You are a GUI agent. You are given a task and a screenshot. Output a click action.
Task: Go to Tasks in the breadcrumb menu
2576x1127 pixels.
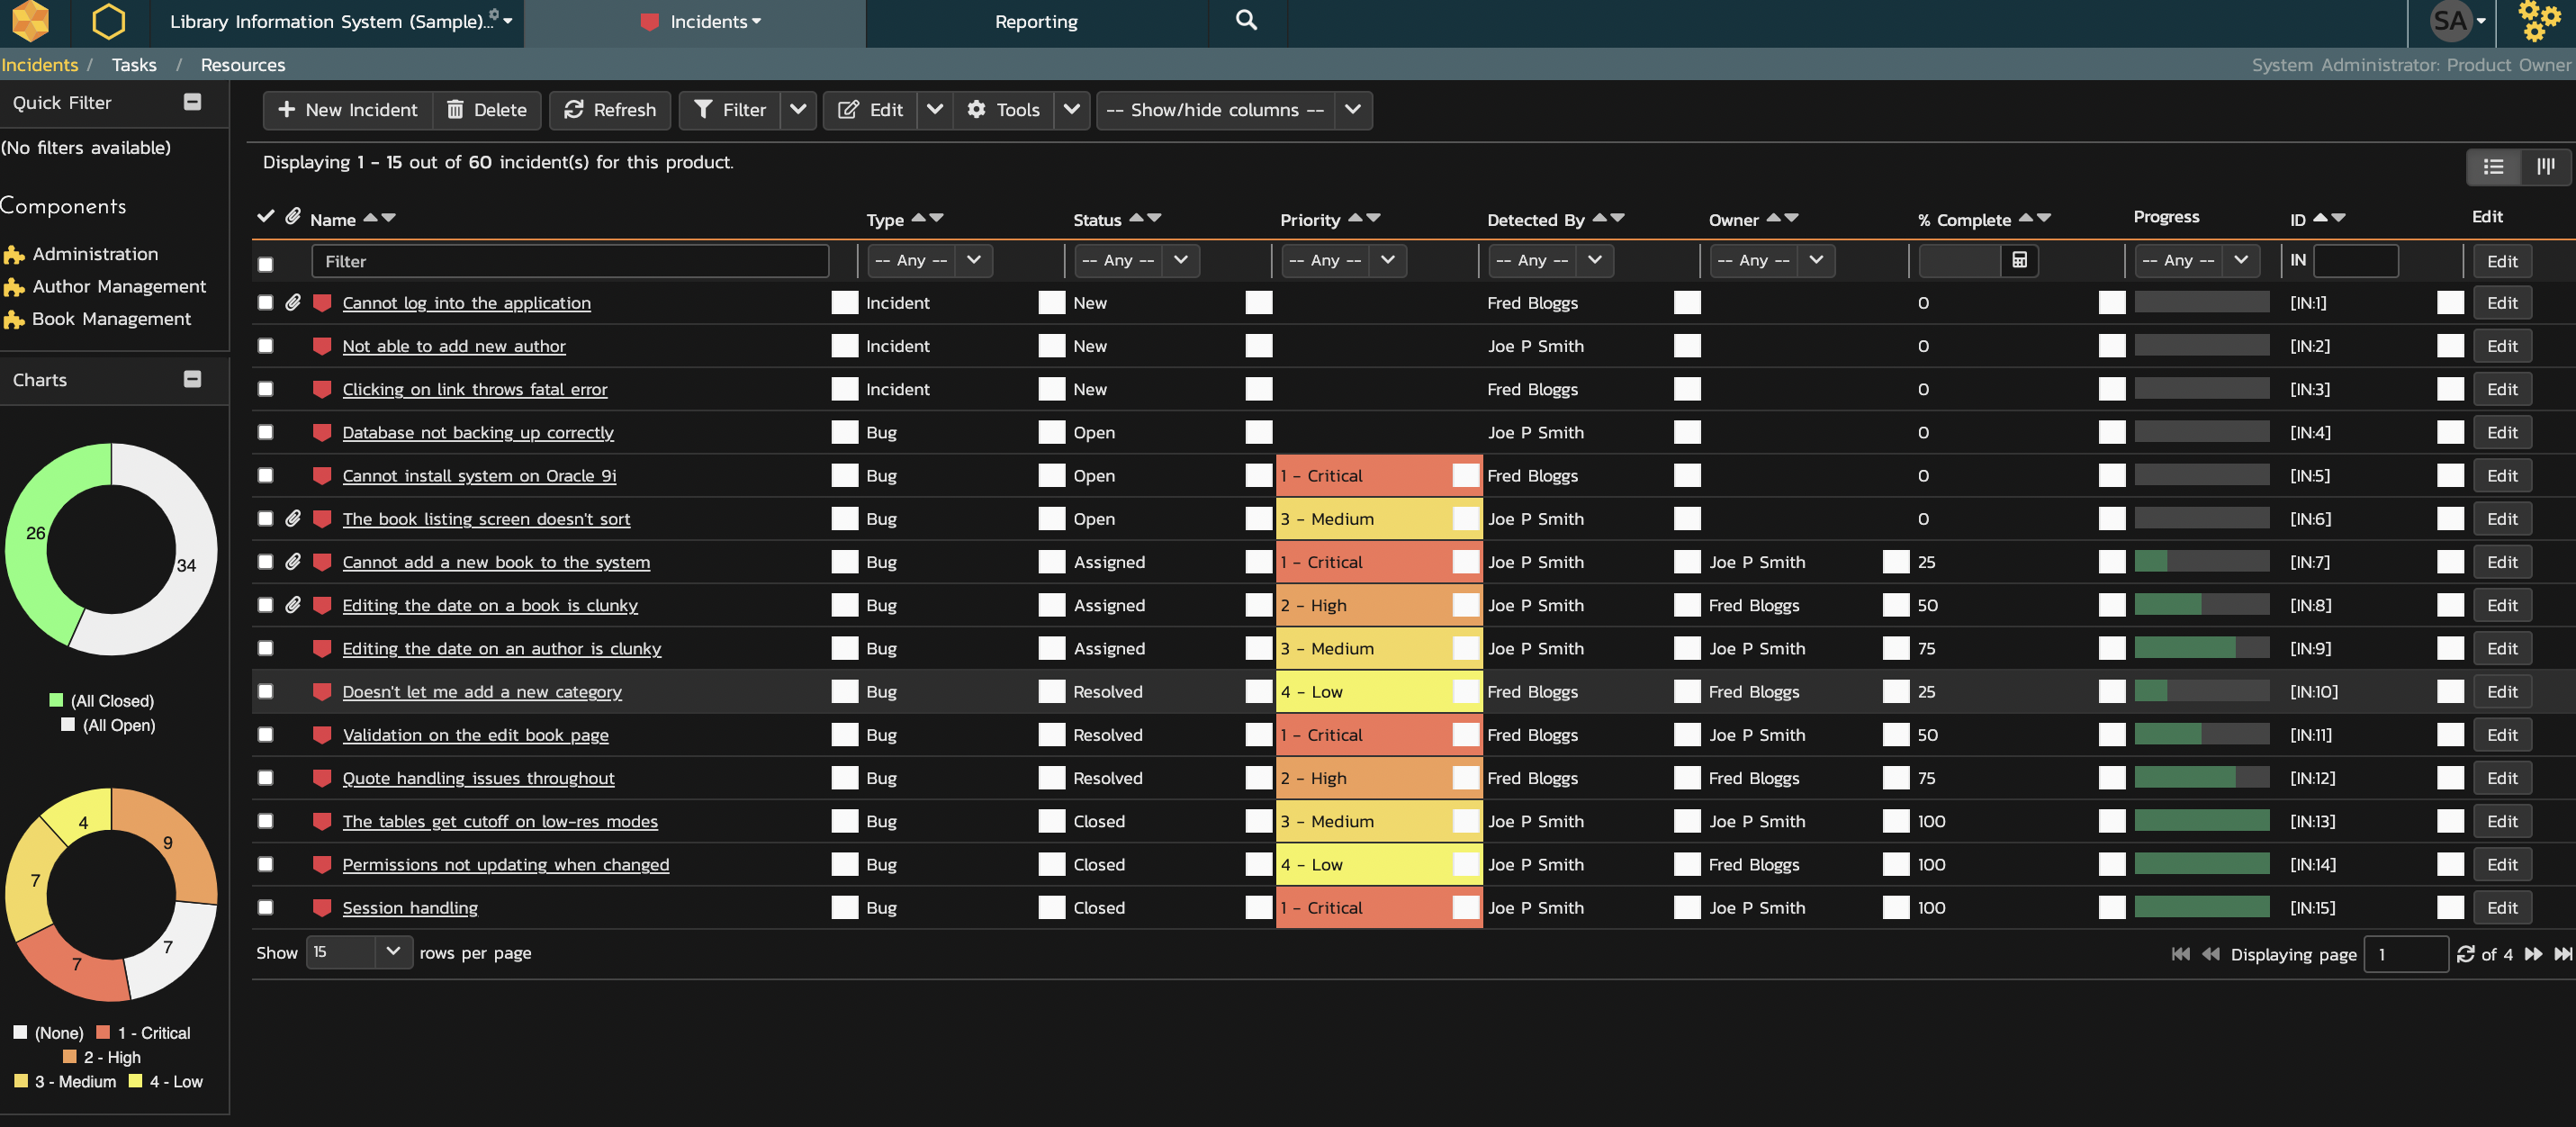[x=134, y=65]
